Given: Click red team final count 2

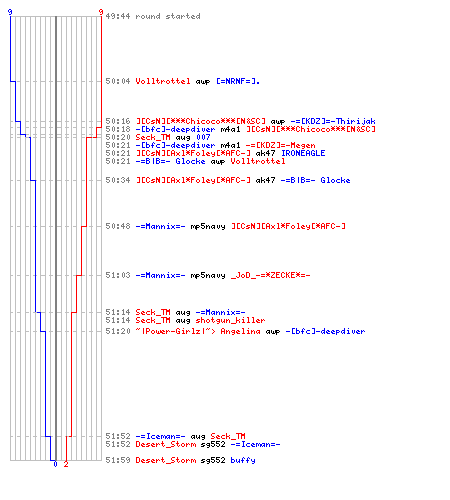Looking at the screenshot, I should click(66, 464).
